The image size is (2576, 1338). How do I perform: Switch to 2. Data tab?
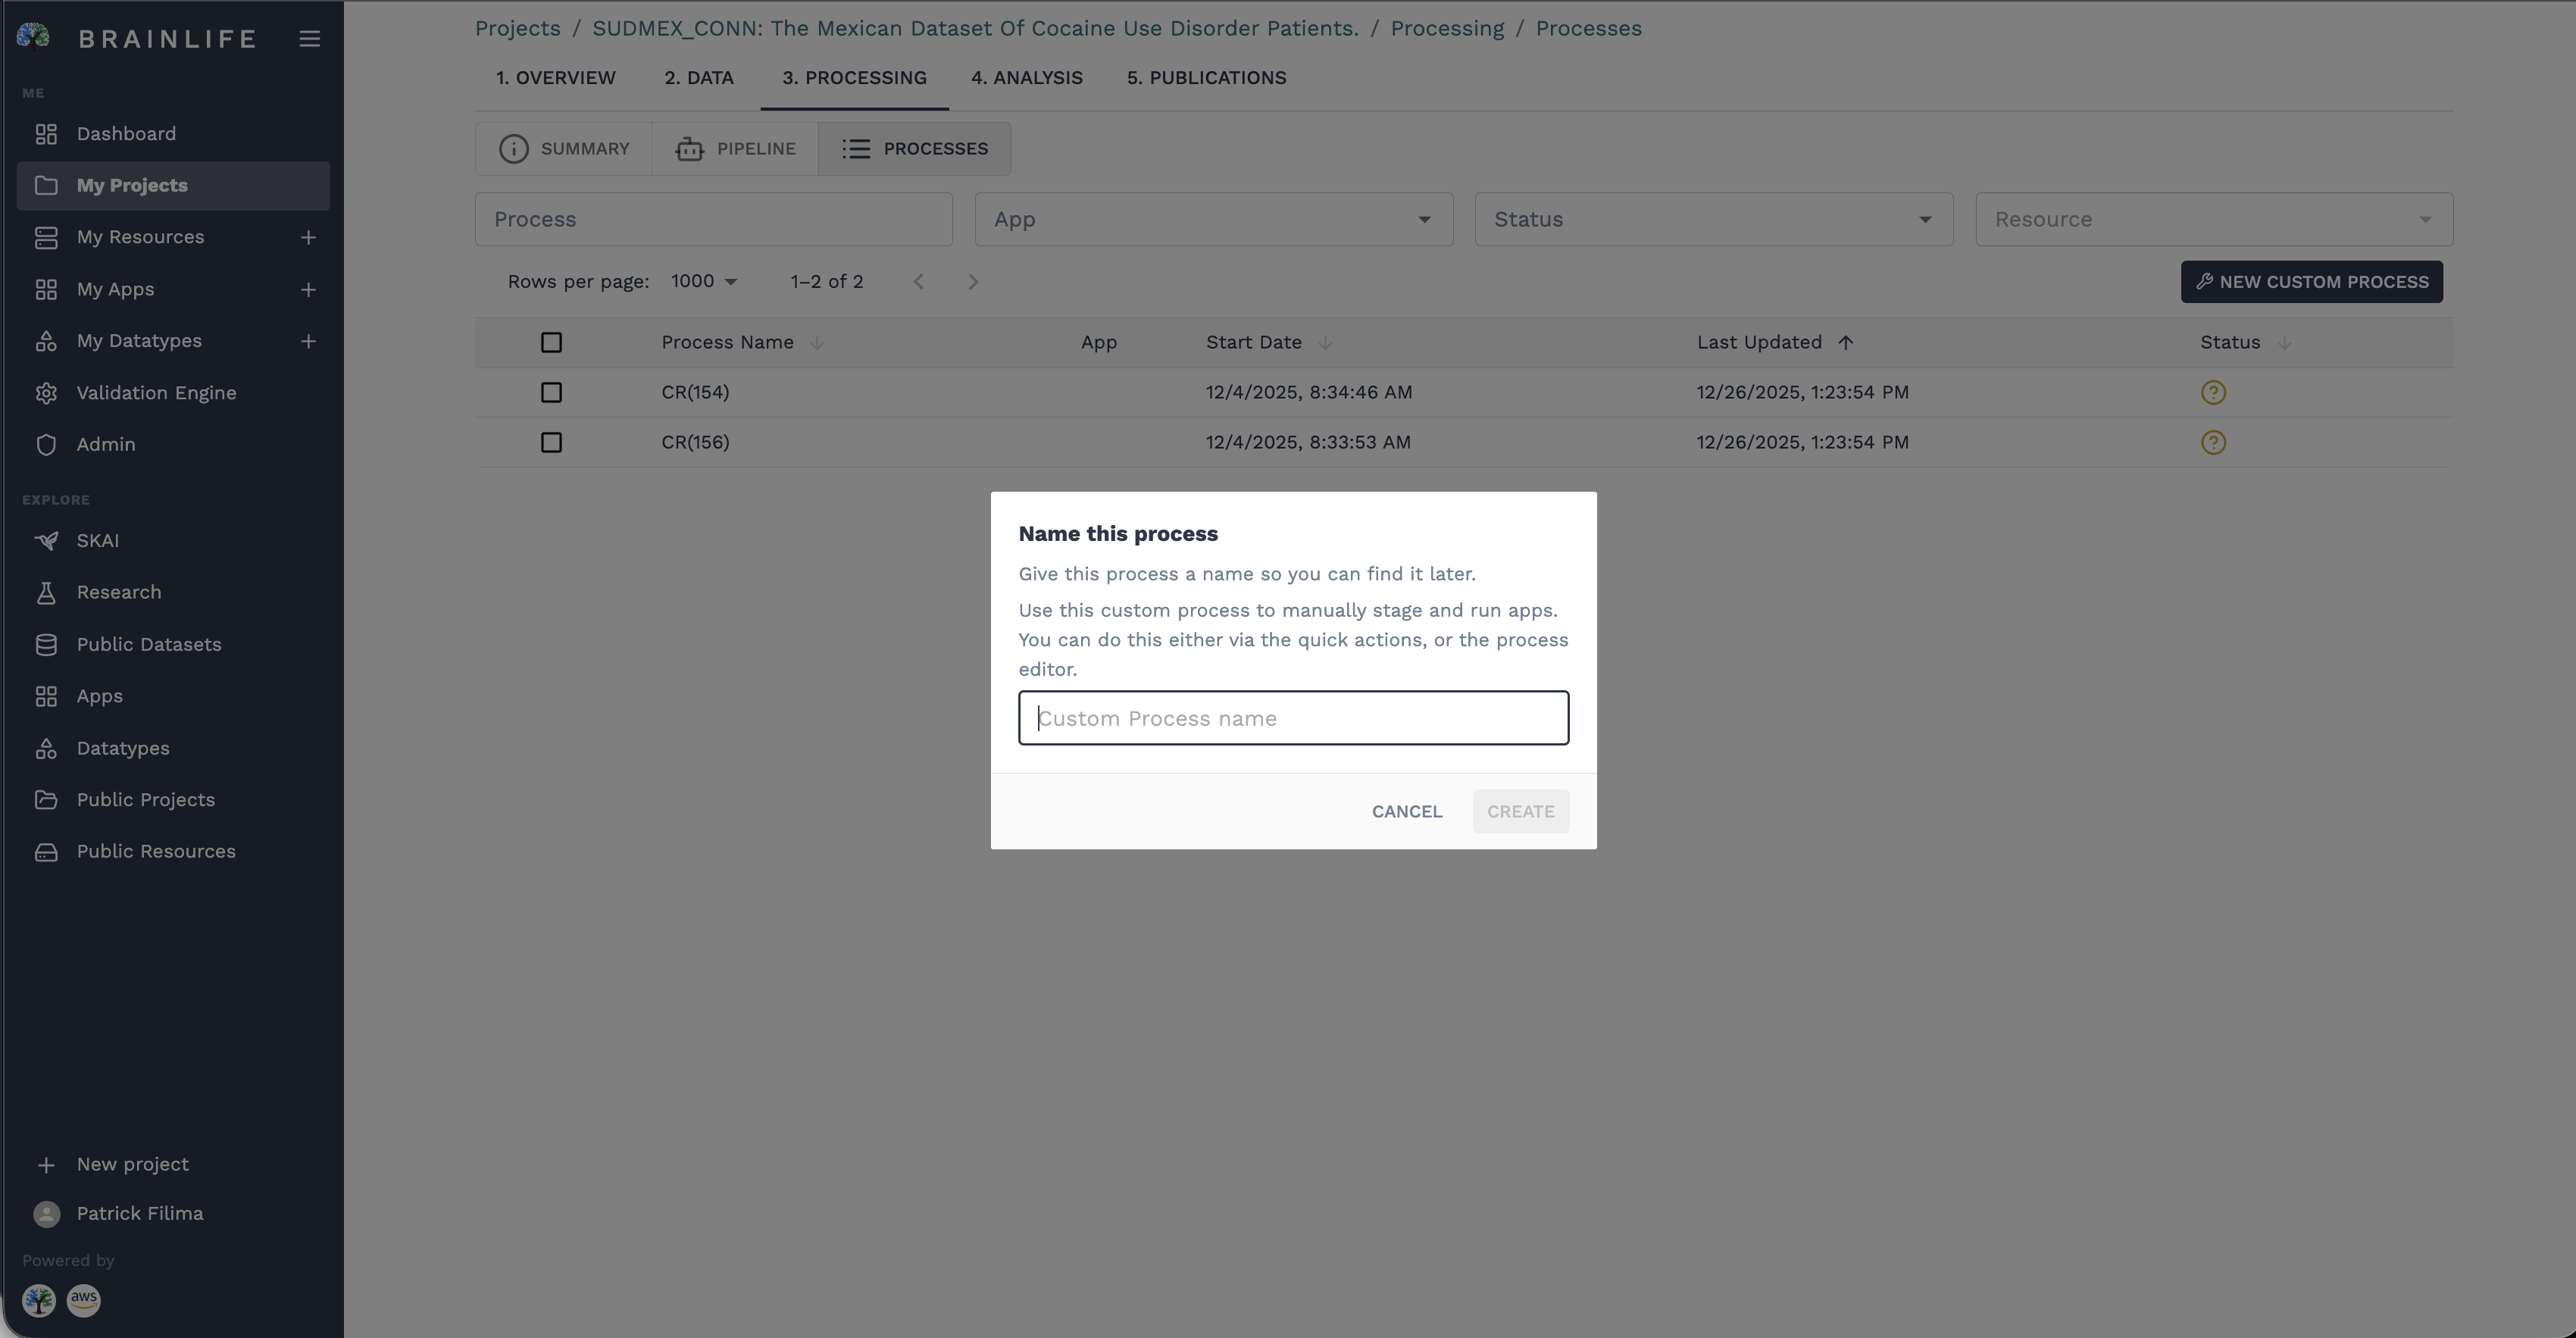[x=699, y=78]
